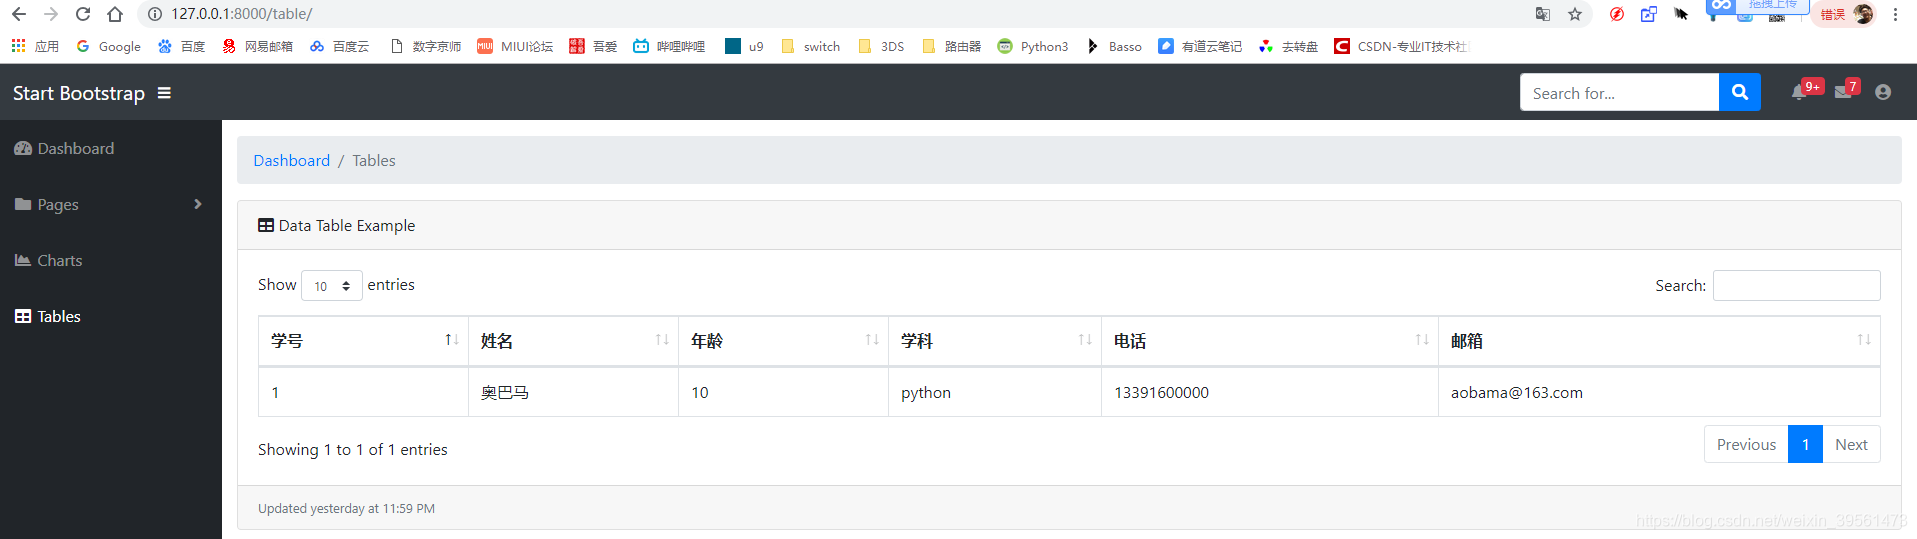Image resolution: width=1917 pixels, height=539 pixels.
Task: Sort table by 年龄 column
Action: click(783, 341)
